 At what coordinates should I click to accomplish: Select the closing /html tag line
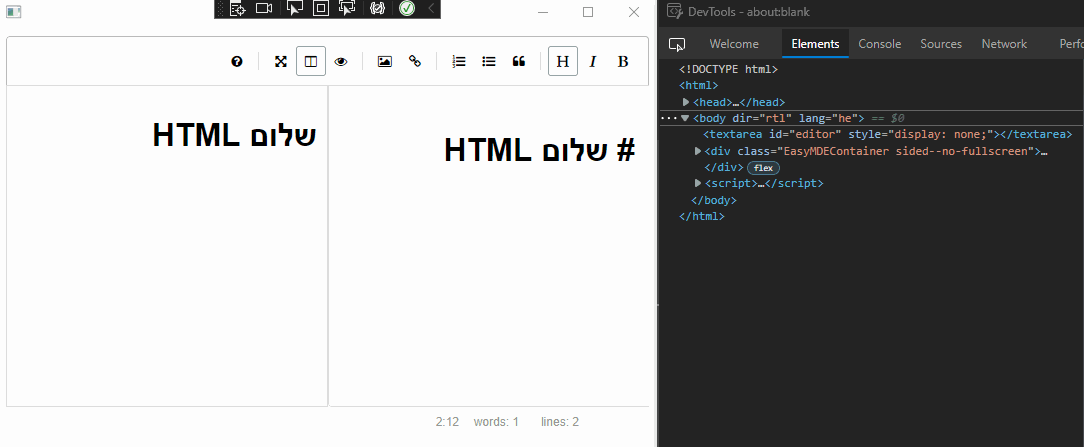click(702, 216)
